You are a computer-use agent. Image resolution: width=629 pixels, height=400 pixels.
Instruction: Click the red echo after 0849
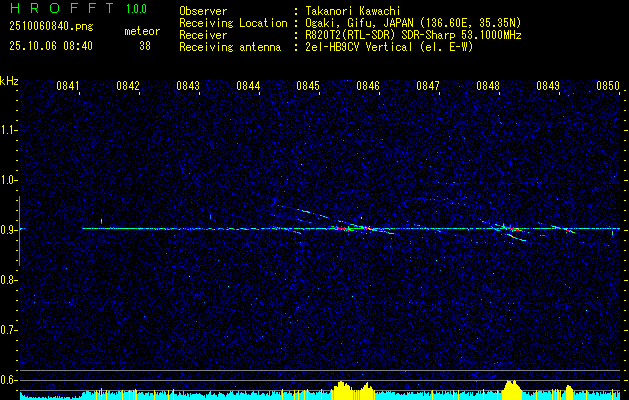tap(569, 231)
